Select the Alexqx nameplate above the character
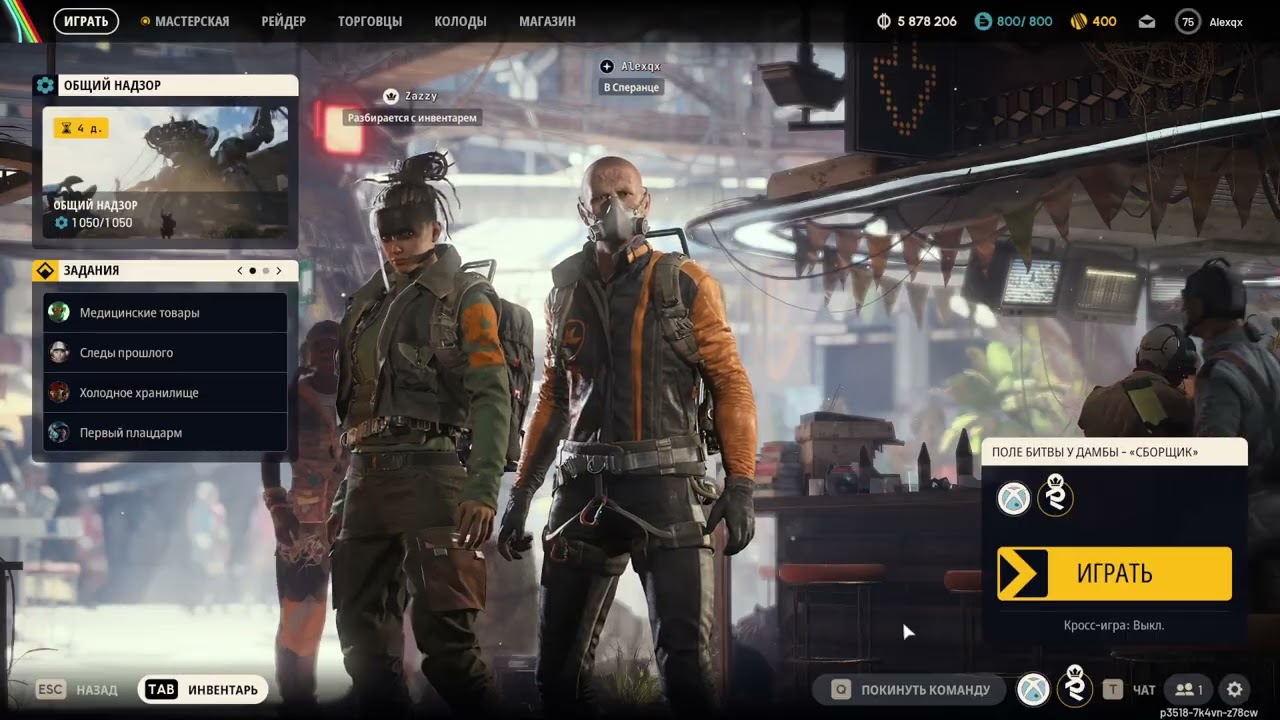 [x=641, y=66]
